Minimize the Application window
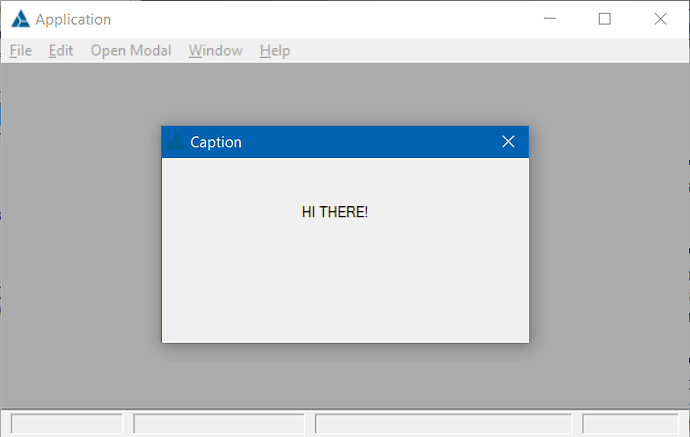Screen dimensions: 690x437 tap(549, 19)
